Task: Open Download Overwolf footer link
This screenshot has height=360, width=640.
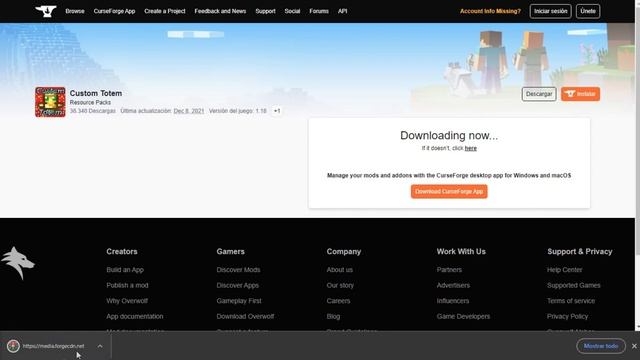Action: click(245, 316)
